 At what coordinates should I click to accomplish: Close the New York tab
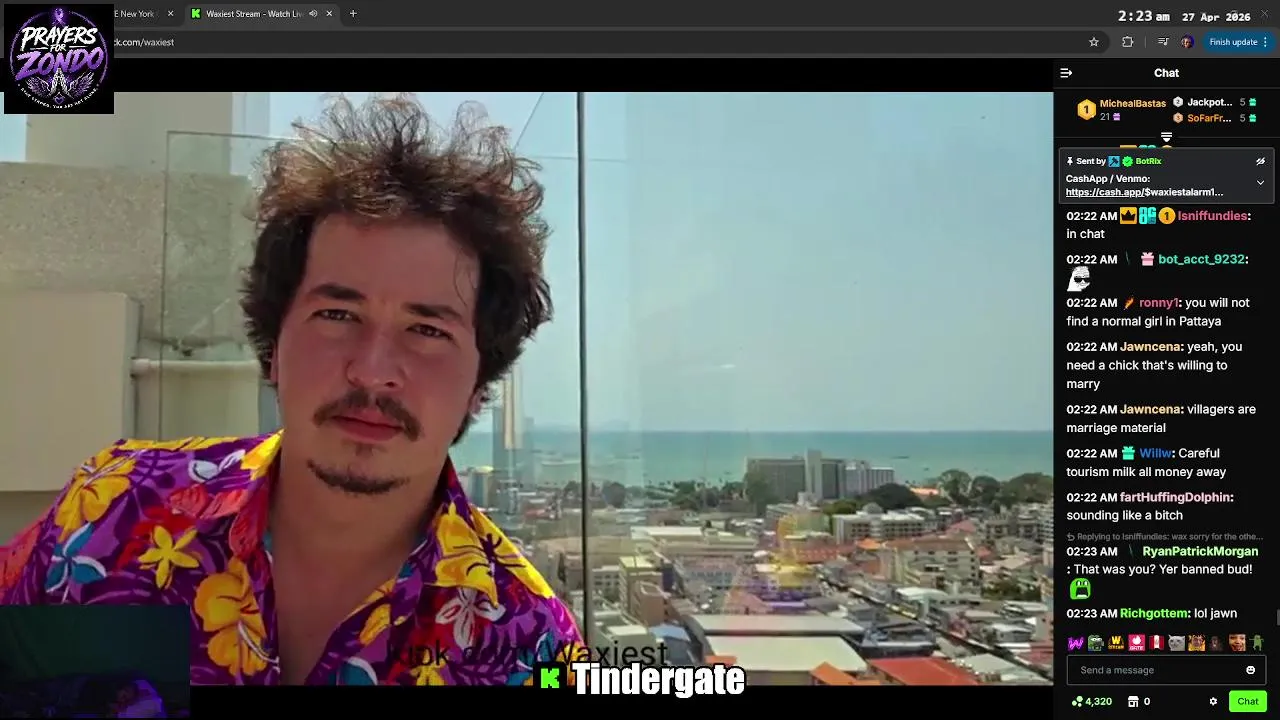170,14
